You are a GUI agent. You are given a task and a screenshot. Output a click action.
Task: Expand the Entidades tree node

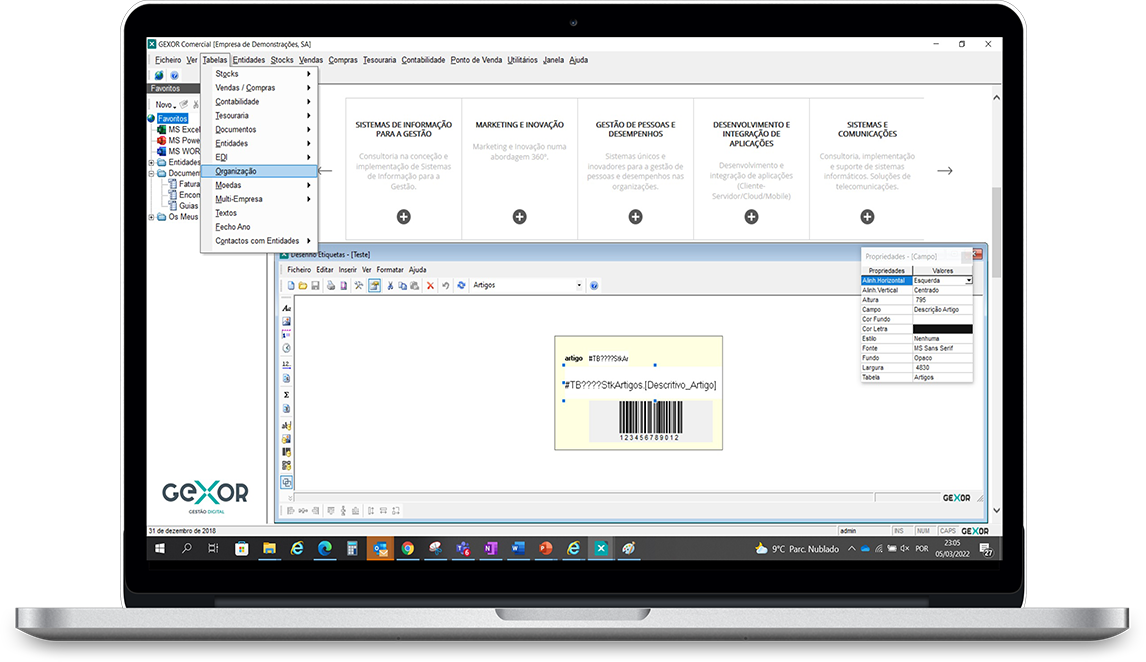(x=151, y=162)
